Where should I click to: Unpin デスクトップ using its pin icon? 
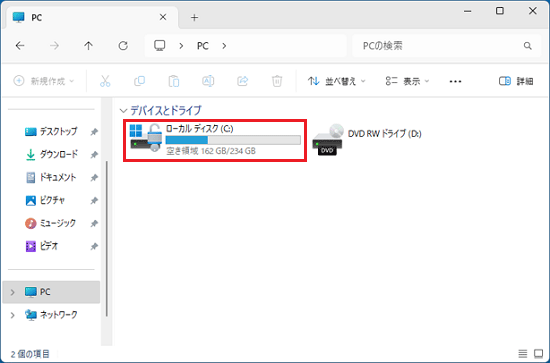click(x=94, y=132)
